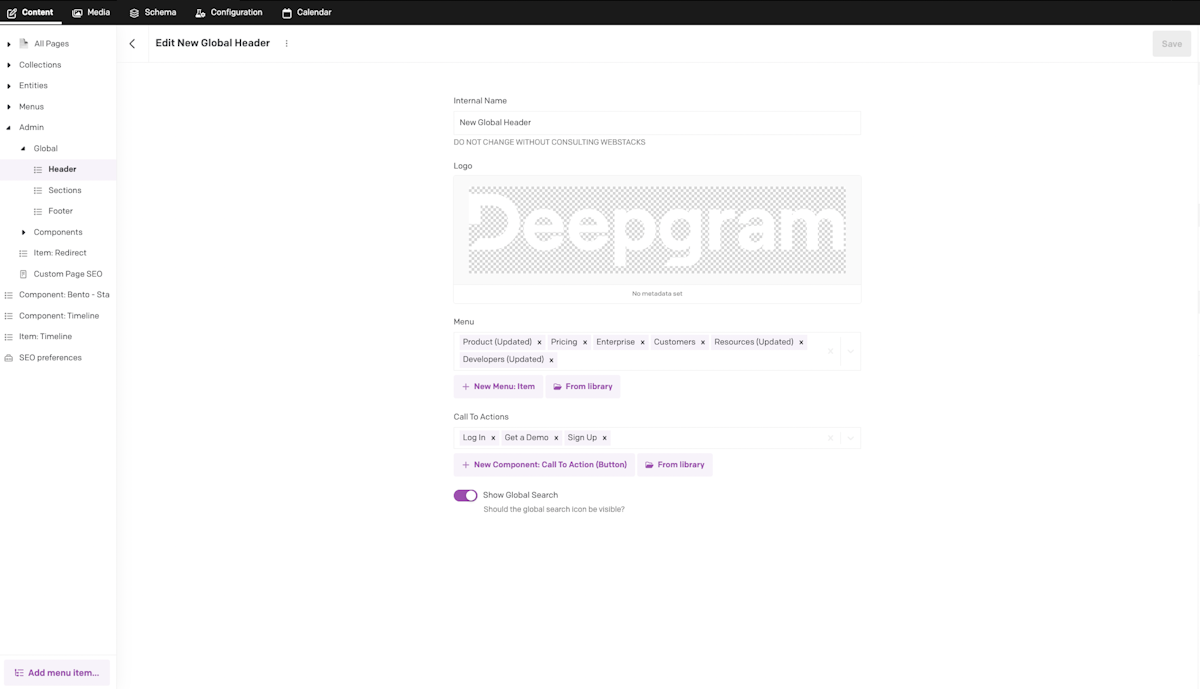The height and width of the screenshot is (689, 1200).
Task: Toggle Show Global Search switch
Action: click(465, 495)
